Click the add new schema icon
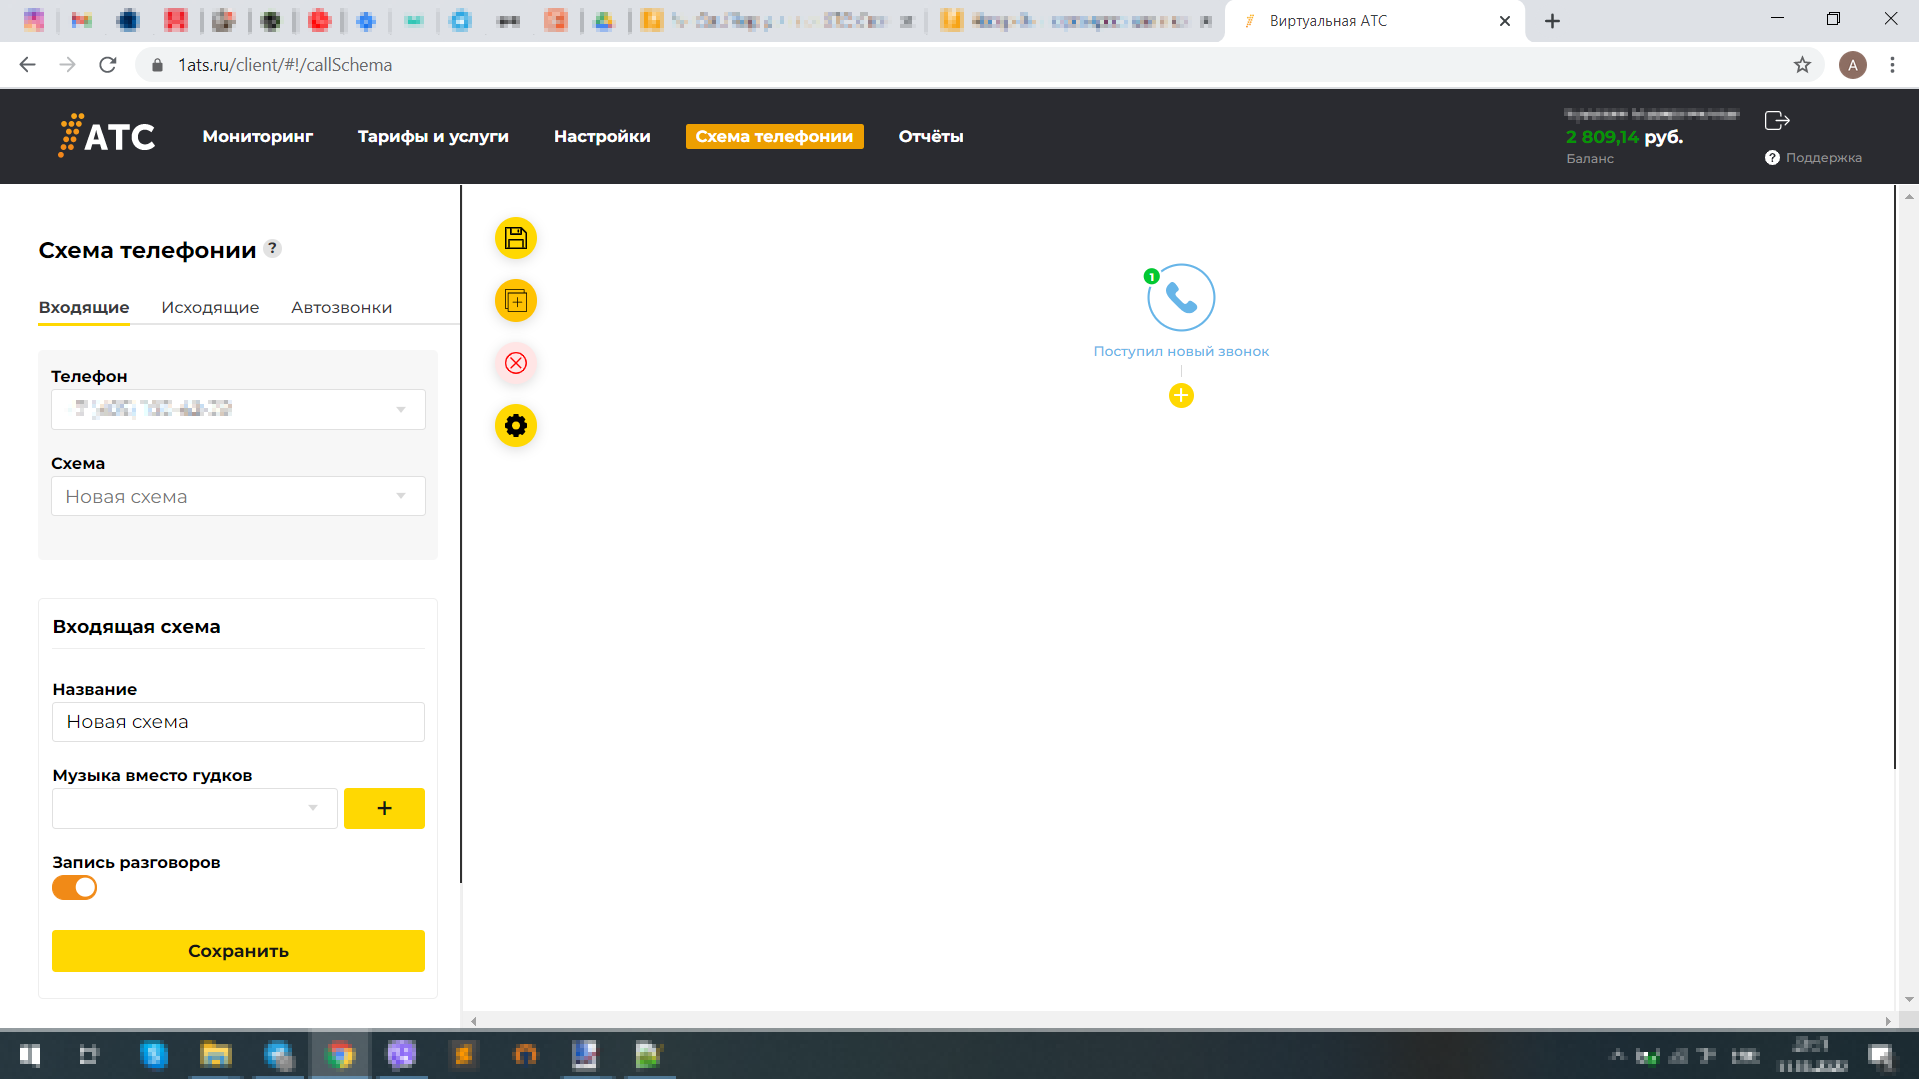 [516, 301]
